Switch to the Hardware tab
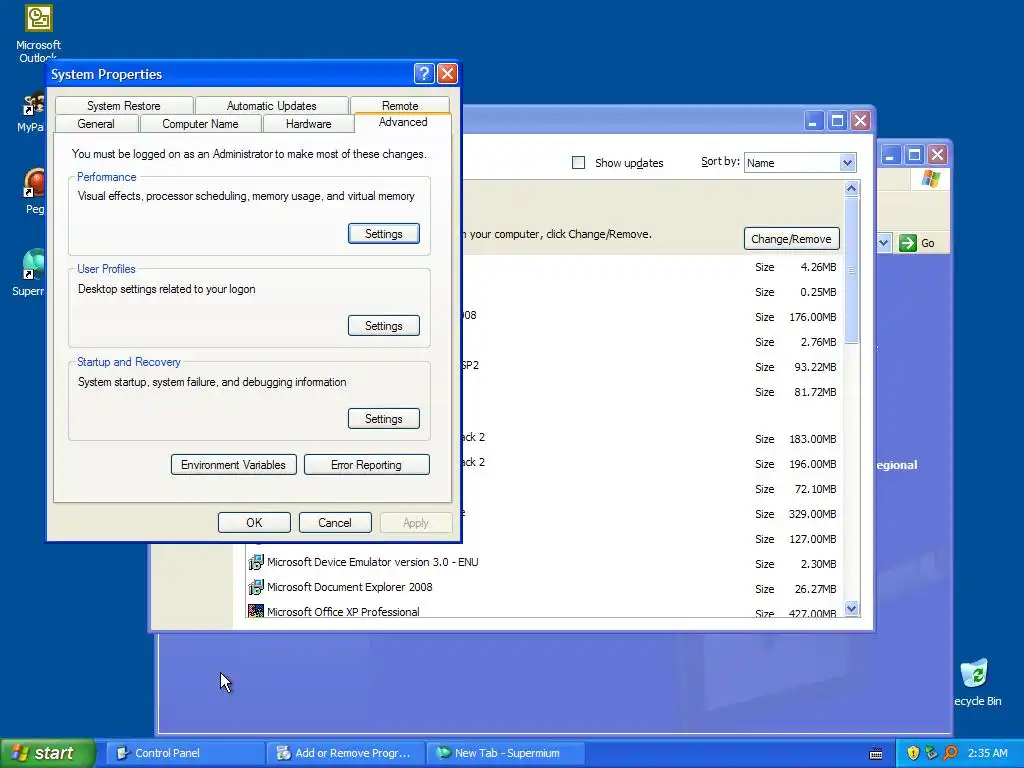Image resolution: width=1024 pixels, height=768 pixels. pos(308,123)
